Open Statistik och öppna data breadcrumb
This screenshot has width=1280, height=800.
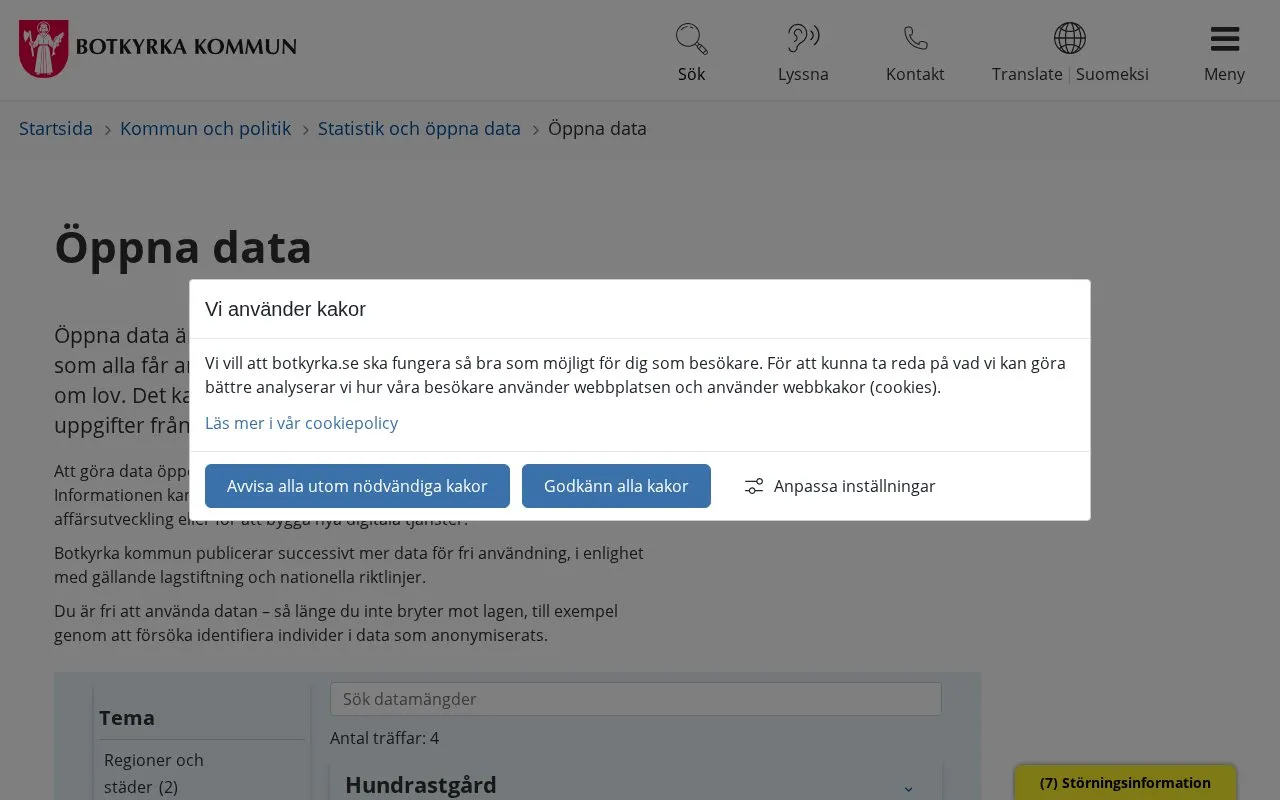coord(419,129)
